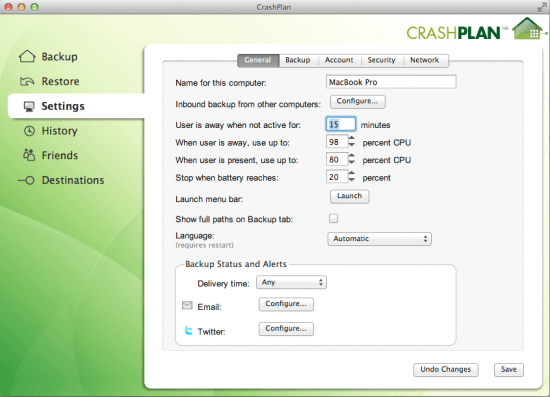
Task: Click Configure for inbound backup
Action: point(357,101)
